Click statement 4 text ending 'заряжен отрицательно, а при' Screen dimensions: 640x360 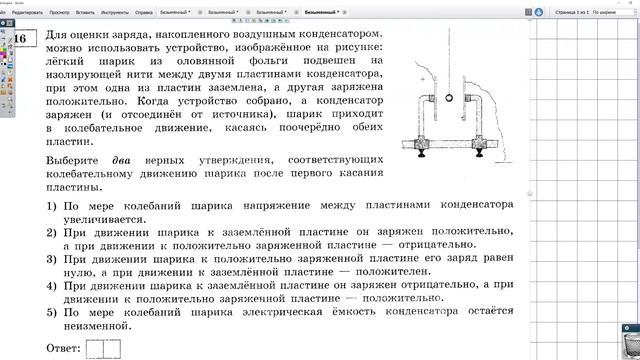coord(280,292)
